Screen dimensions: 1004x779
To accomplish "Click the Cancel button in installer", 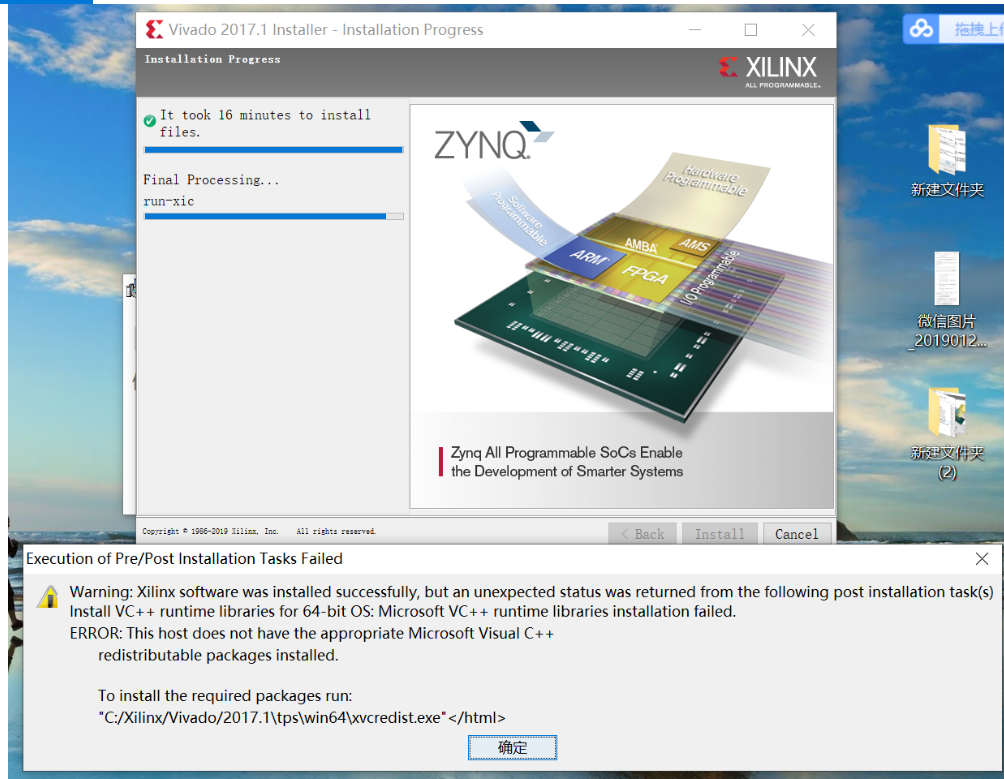I will tap(797, 534).
